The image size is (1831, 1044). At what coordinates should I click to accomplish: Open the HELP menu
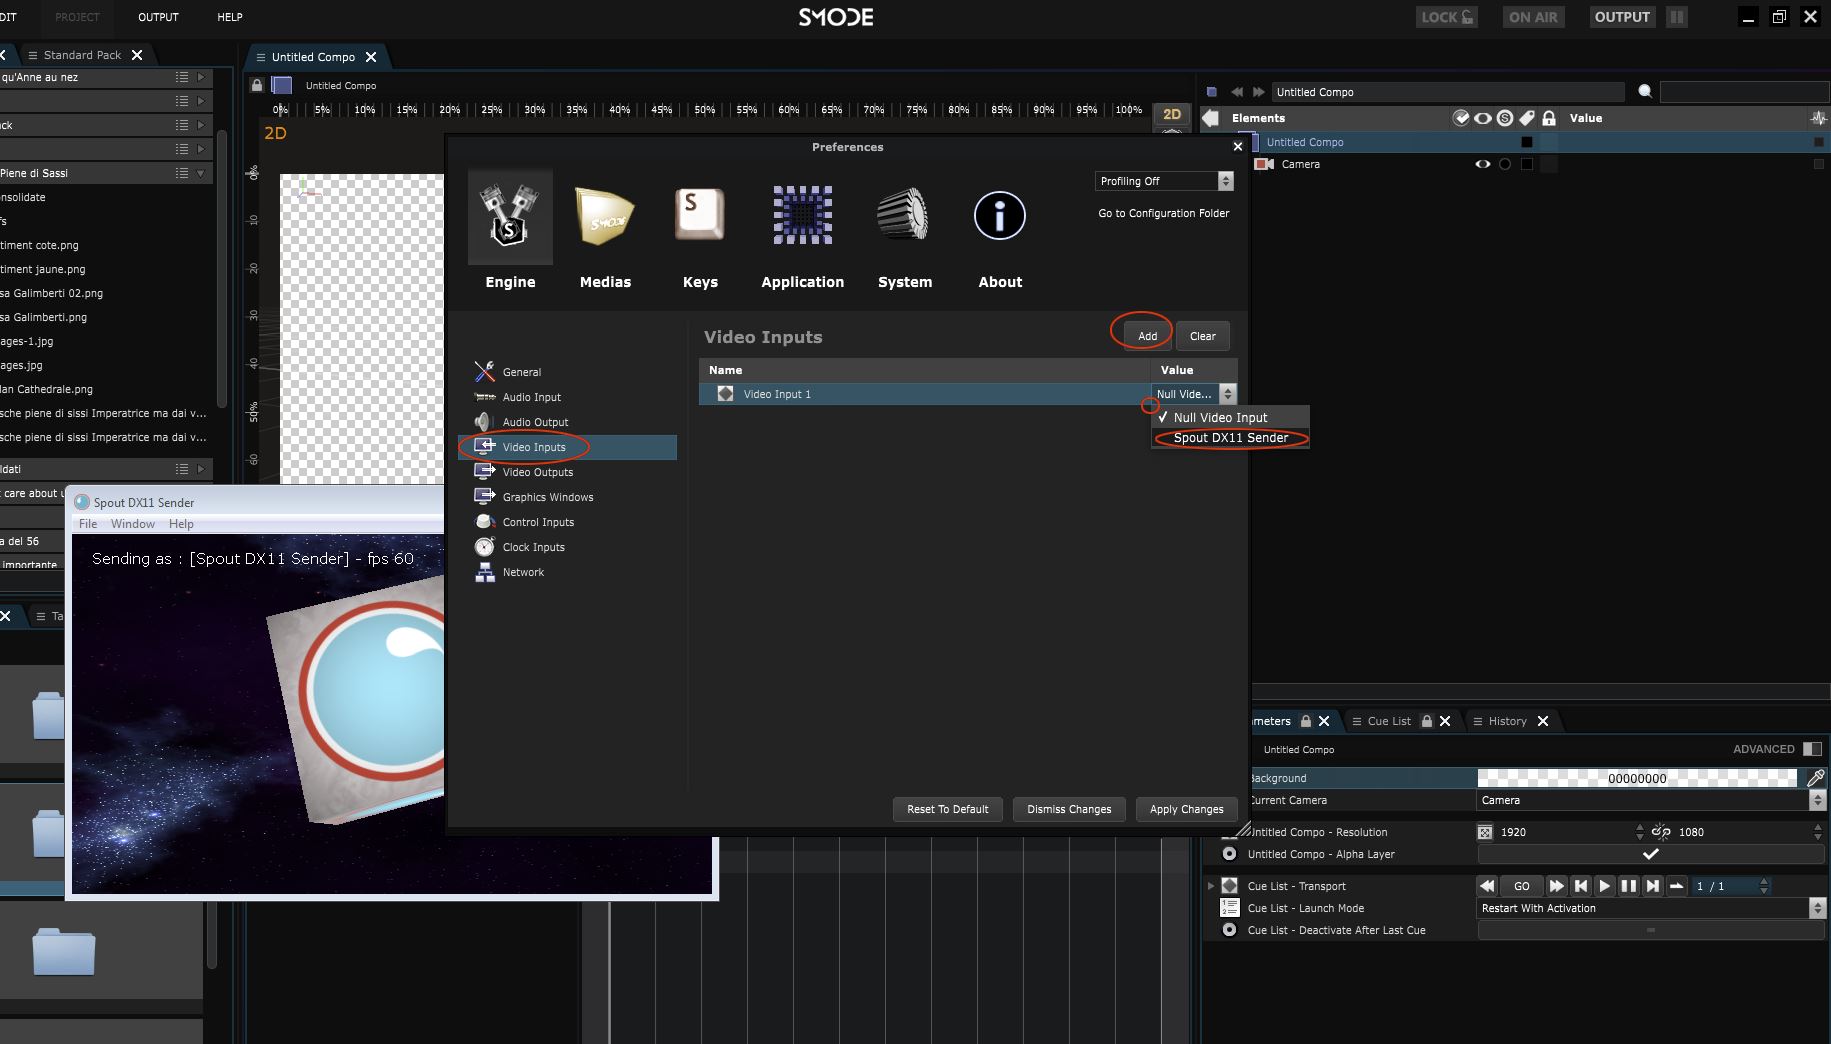coord(230,17)
